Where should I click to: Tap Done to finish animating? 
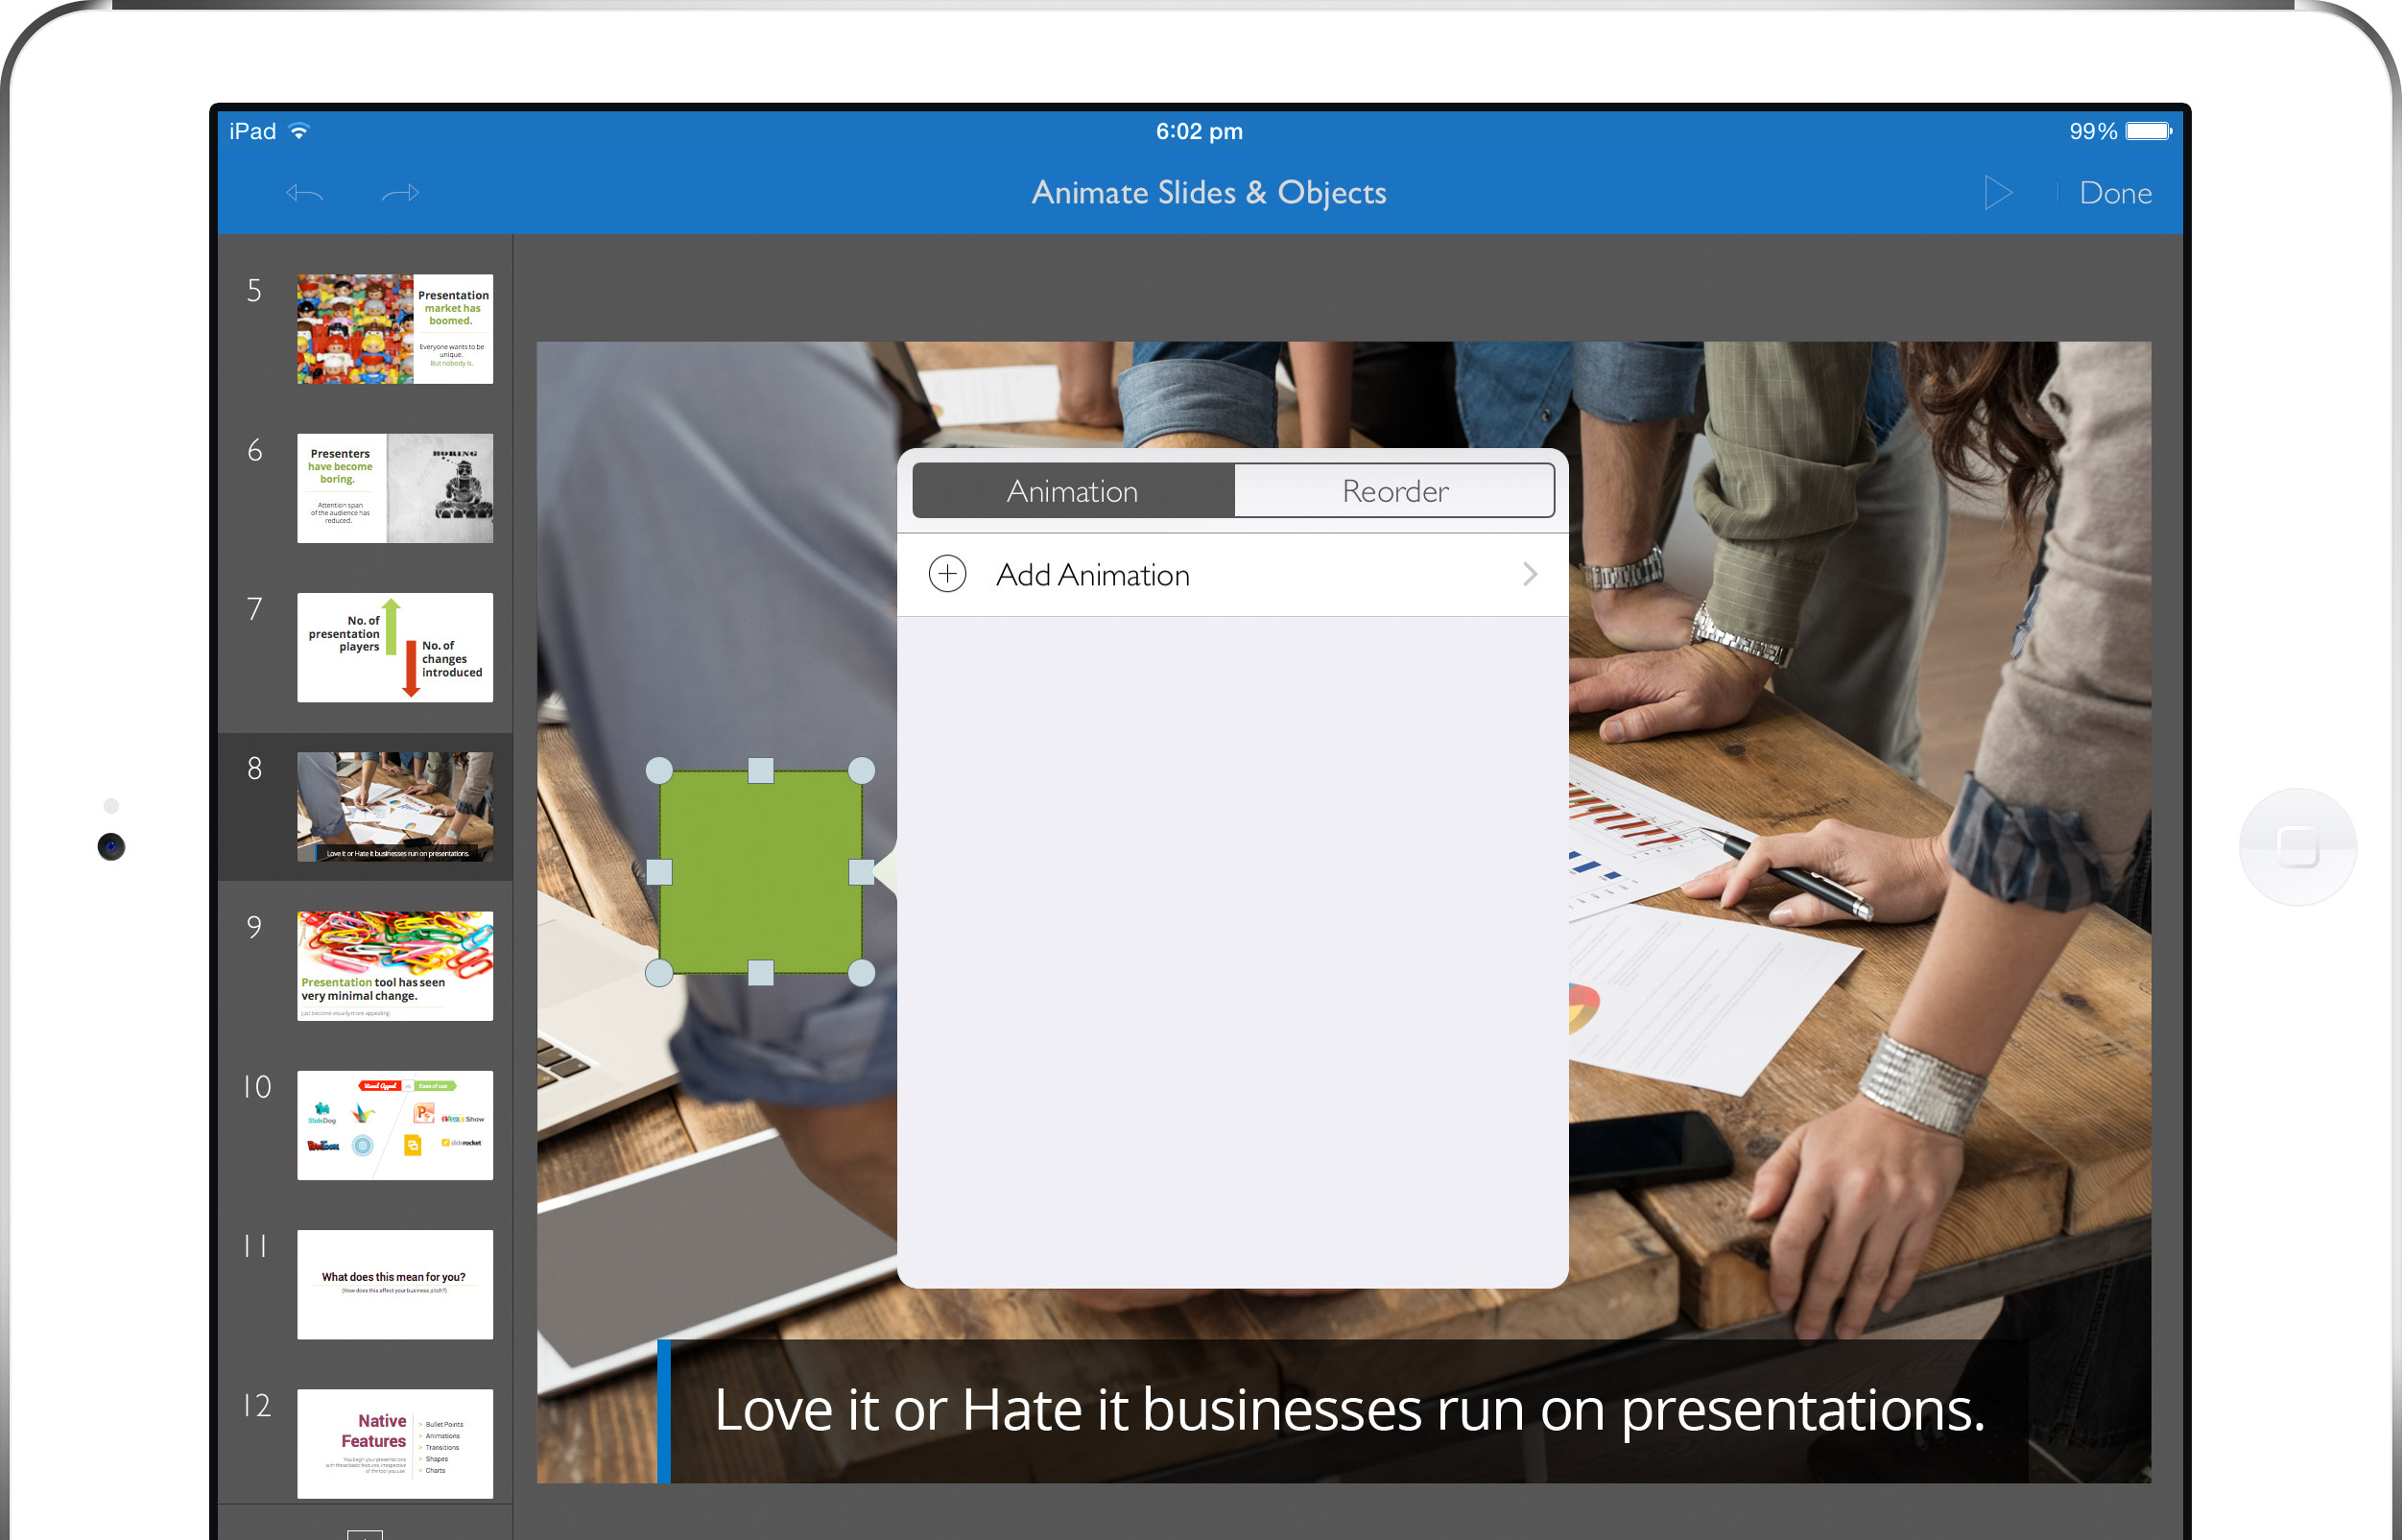pyautogui.click(x=2115, y=193)
